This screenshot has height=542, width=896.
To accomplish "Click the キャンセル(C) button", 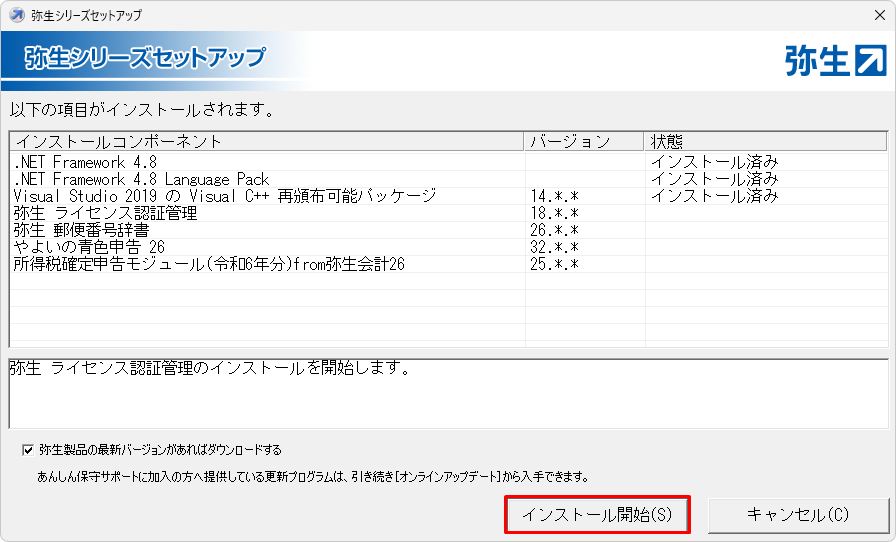I will point(797,516).
